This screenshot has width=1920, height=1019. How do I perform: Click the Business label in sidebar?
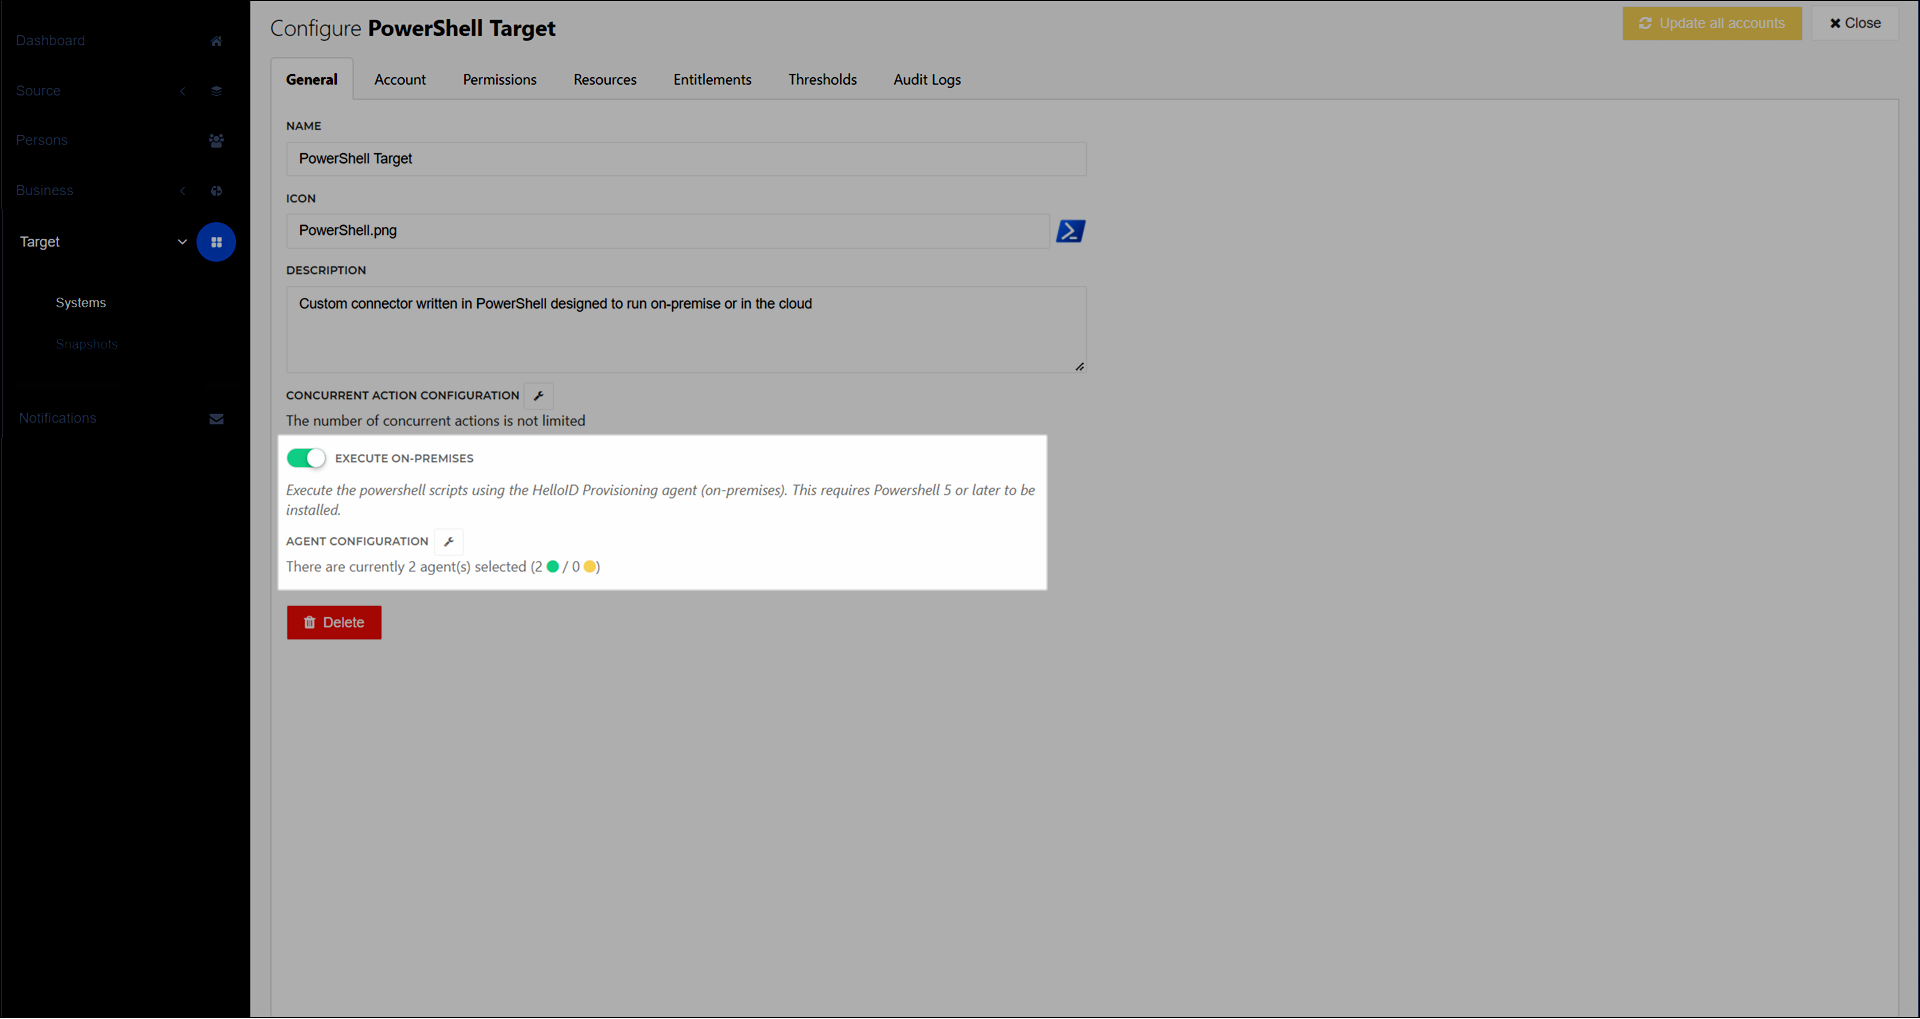[x=45, y=191]
